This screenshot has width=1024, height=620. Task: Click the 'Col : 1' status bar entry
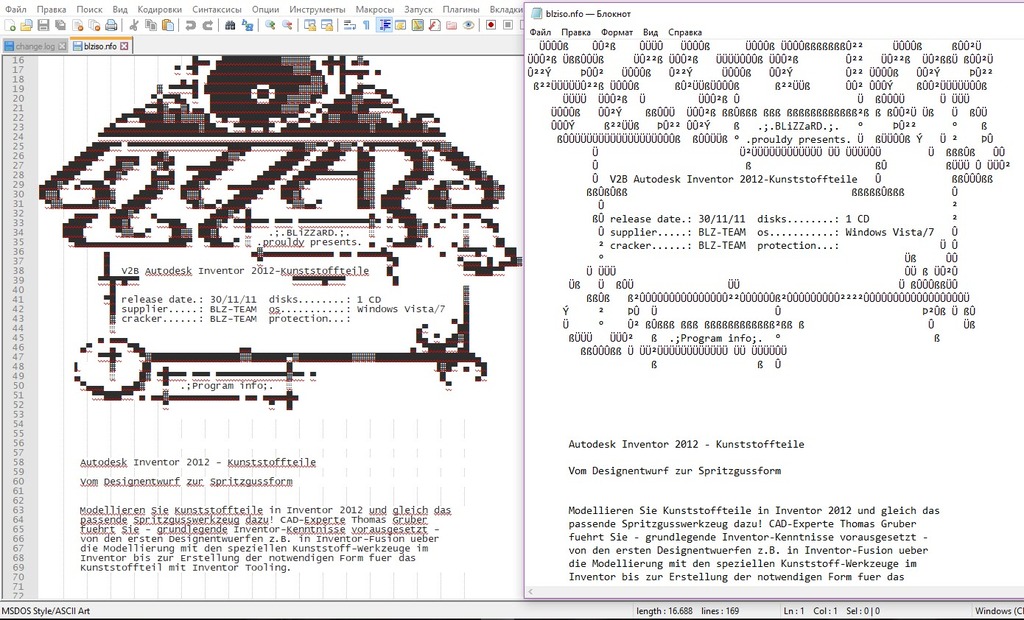[x=824, y=612]
